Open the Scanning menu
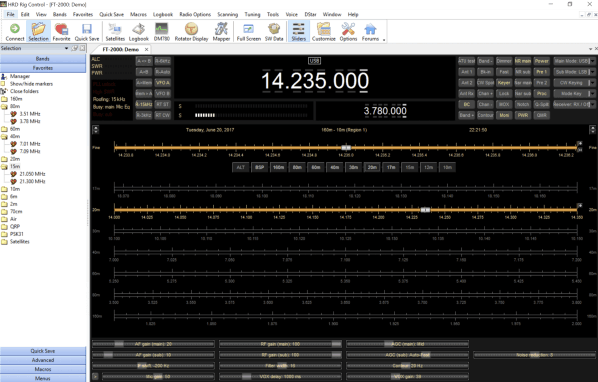The width and height of the screenshot is (598, 382). [x=227, y=14]
